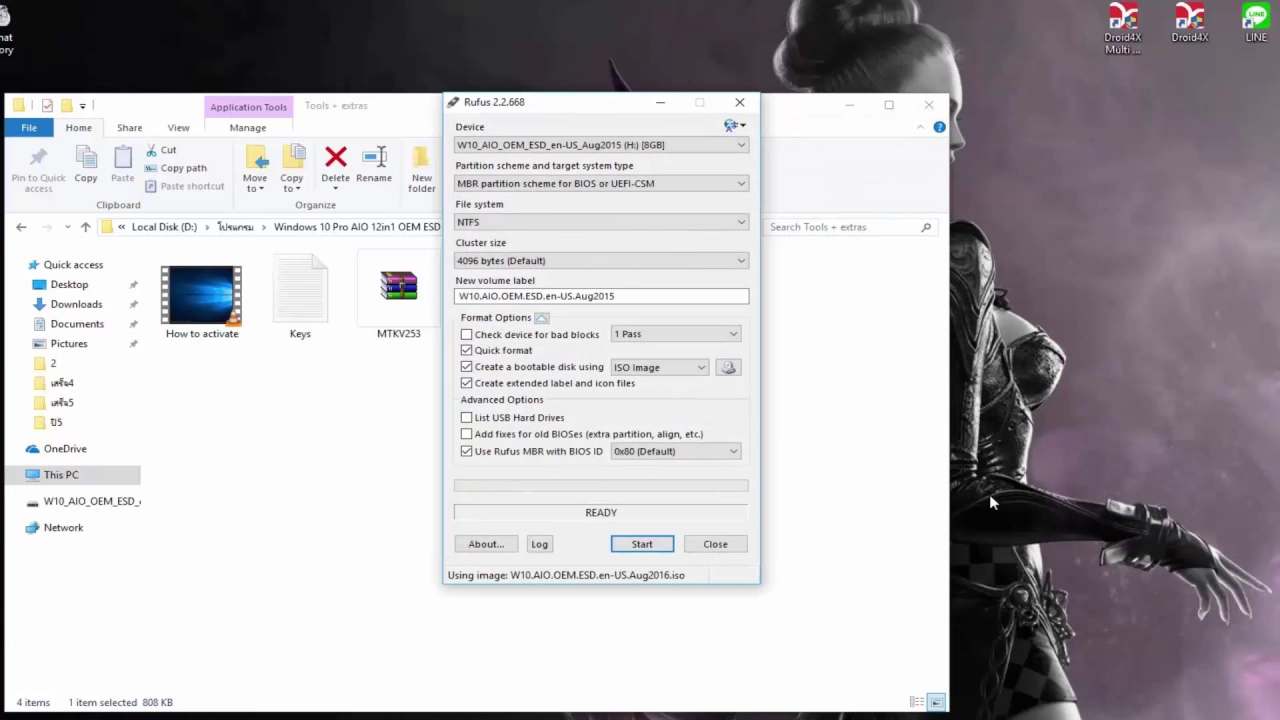Open the 0x80 (Default) BIOS ID dropdown

pyautogui.click(x=675, y=451)
